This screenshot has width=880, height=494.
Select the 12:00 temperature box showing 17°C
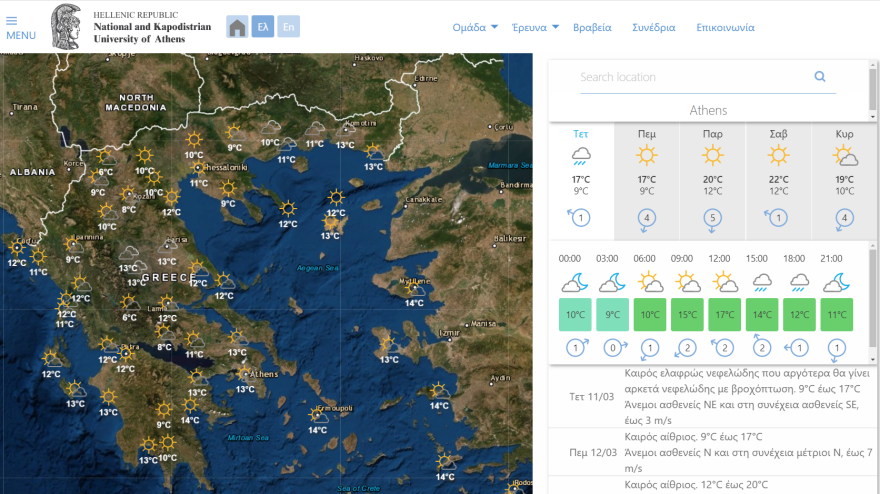[x=725, y=314]
